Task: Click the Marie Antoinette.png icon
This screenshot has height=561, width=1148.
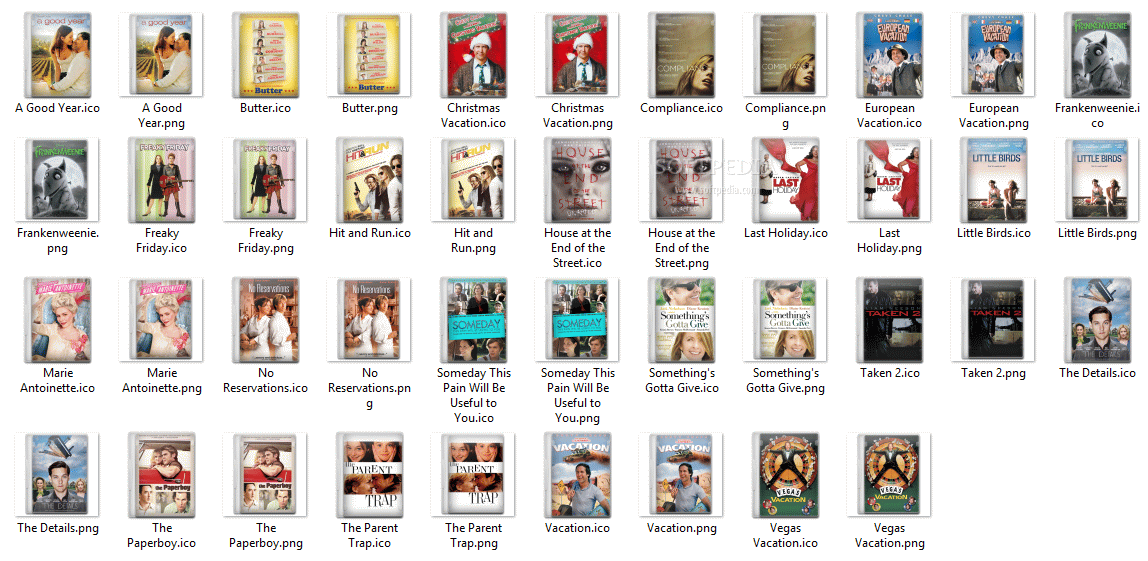Action: click(x=161, y=319)
